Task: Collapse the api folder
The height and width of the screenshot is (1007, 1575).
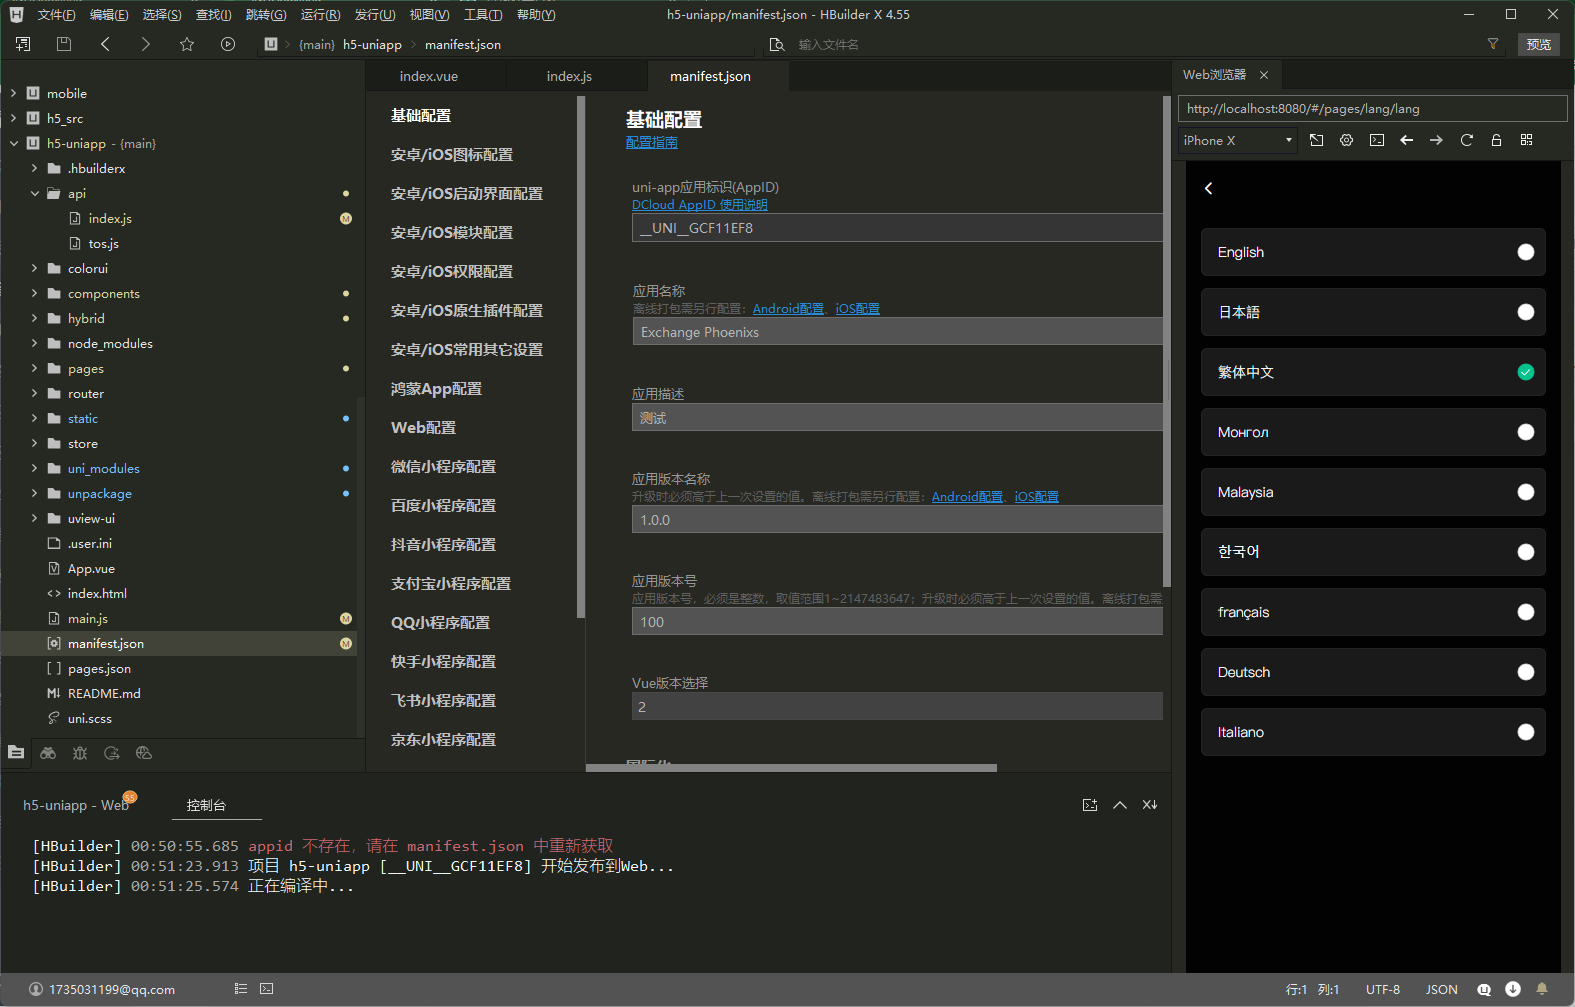Action: (35, 193)
